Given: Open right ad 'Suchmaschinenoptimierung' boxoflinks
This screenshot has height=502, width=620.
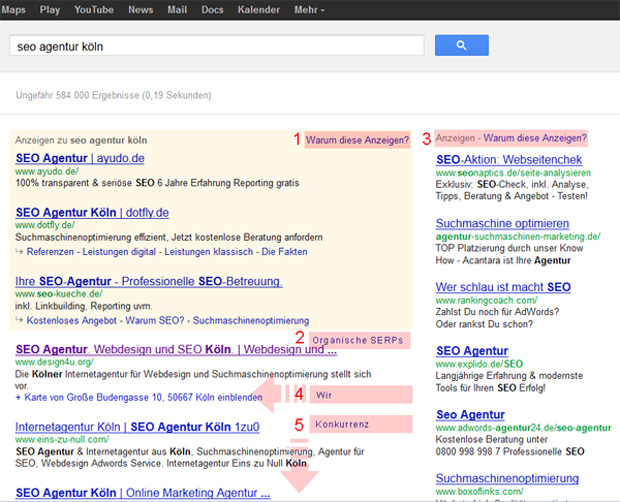Looking at the screenshot, I should (507, 478).
